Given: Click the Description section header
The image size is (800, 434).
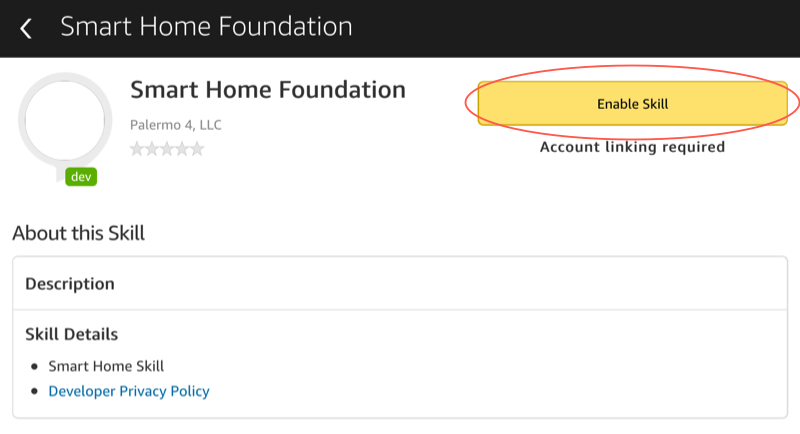Looking at the screenshot, I should click(70, 284).
